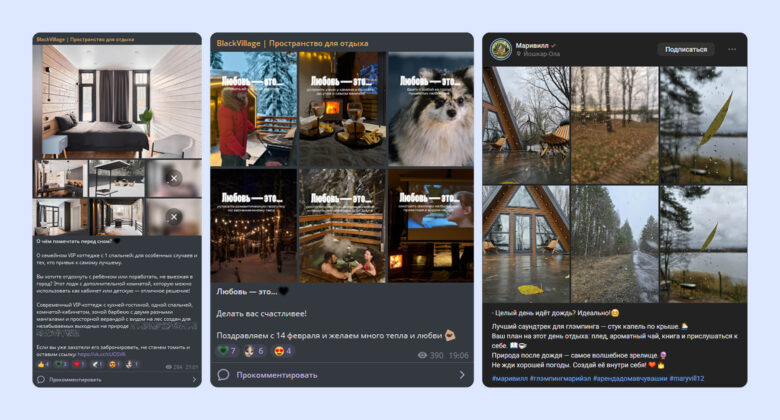Remove the lower blurred photo with X
This screenshot has height=420, width=780.
tap(174, 217)
